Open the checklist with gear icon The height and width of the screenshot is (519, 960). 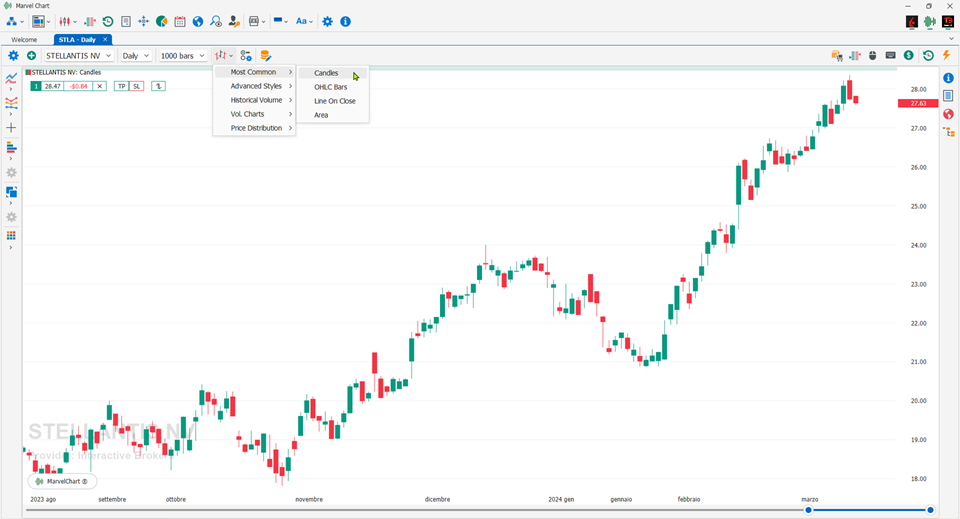pos(246,56)
